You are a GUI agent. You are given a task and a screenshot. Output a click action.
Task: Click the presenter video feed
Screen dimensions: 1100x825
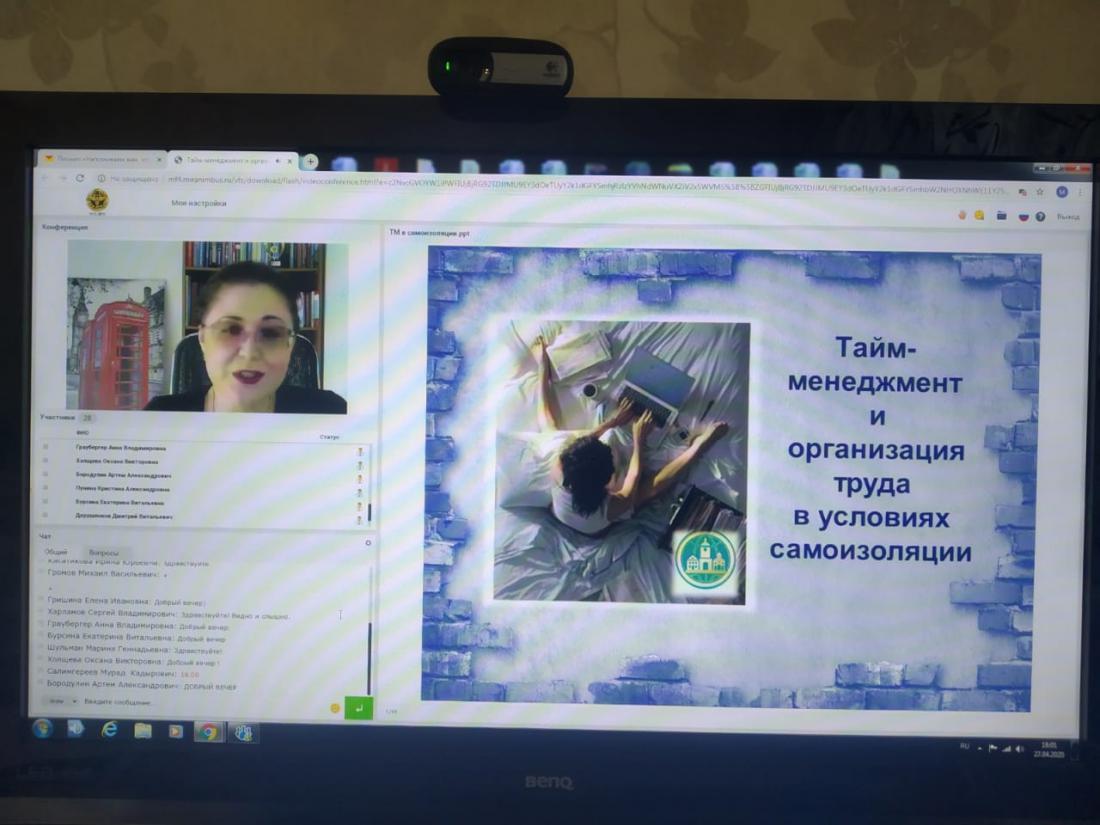click(x=206, y=326)
